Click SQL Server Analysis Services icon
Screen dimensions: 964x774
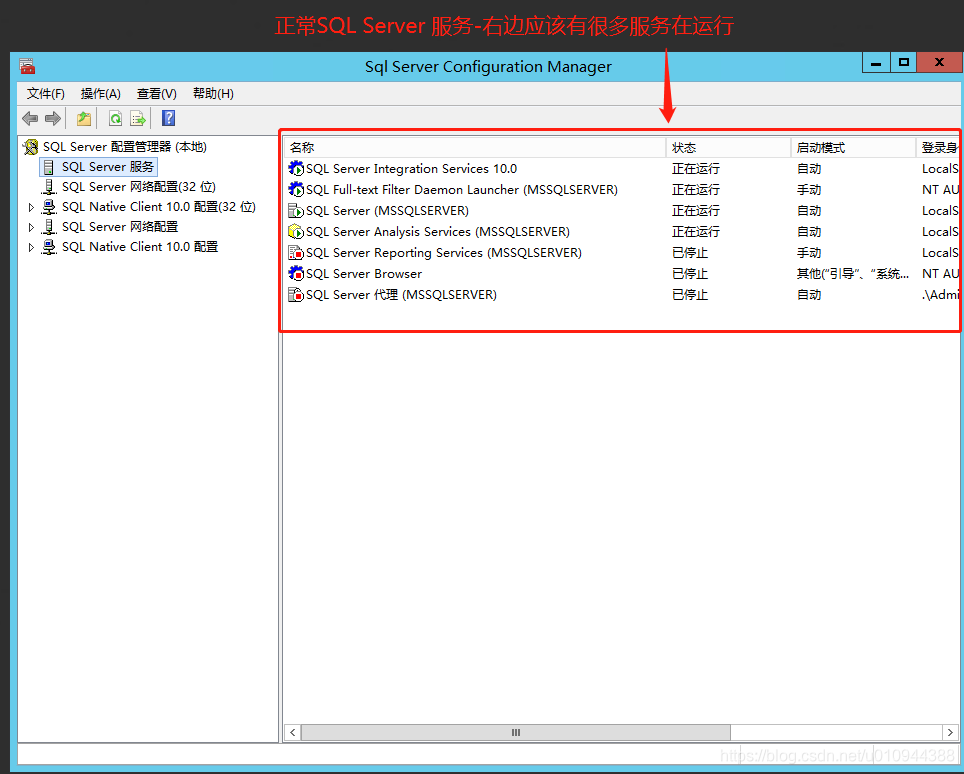pyautogui.click(x=296, y=231)
